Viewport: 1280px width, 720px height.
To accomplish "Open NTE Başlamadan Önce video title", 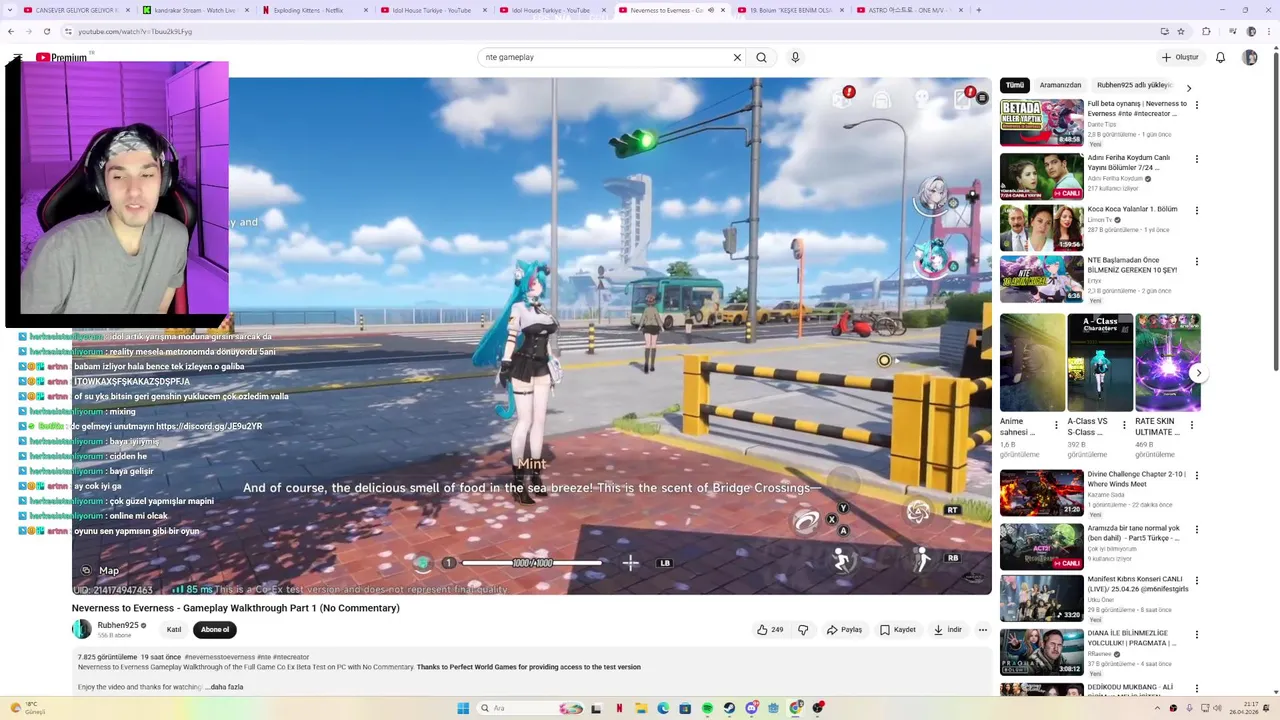I will 1132,265.
